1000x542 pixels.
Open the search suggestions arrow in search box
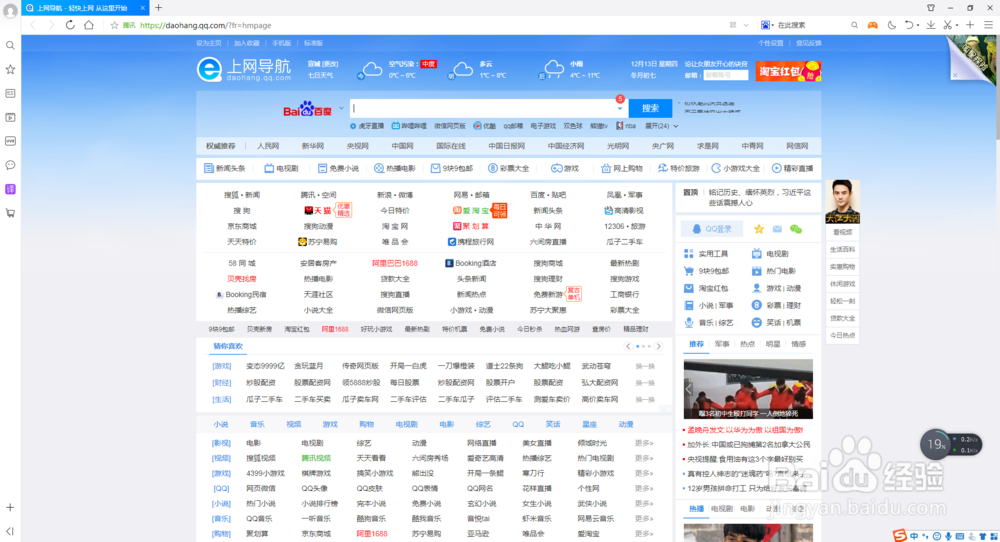[x=619, y=108]
